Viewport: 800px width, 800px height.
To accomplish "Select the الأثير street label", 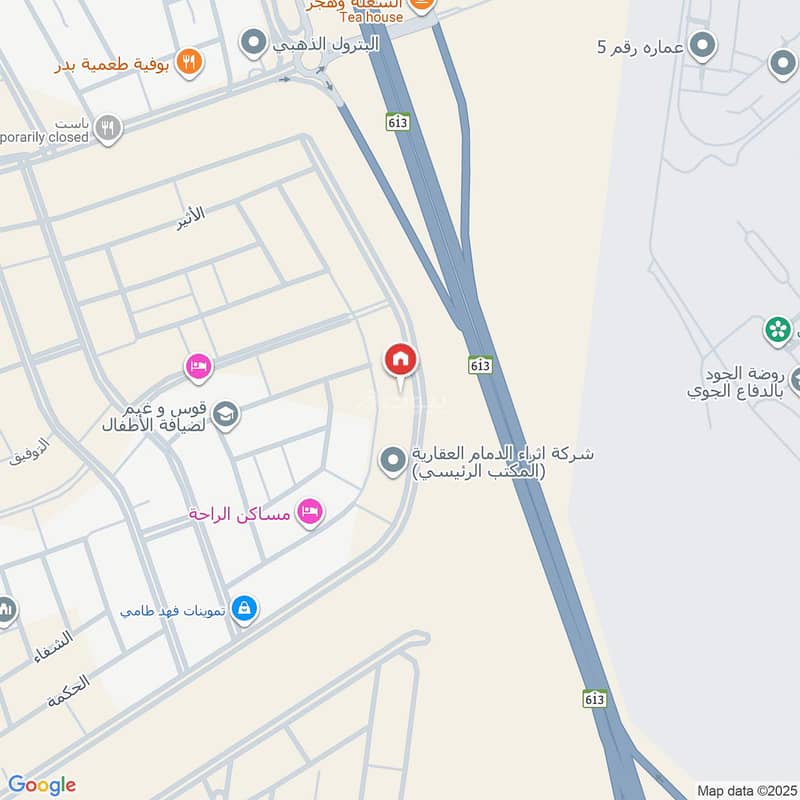I will [191, 218].
